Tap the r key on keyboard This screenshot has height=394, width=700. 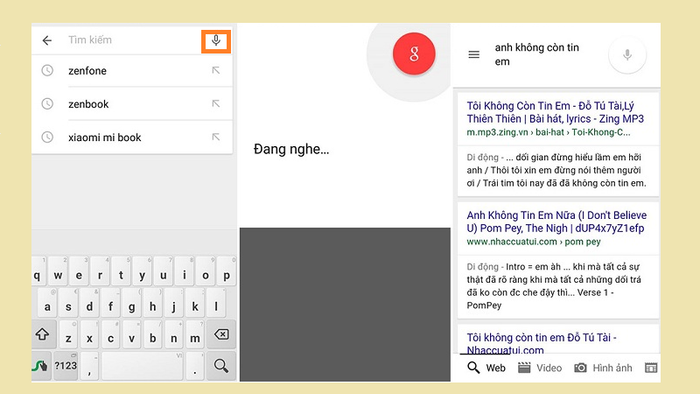coord(100,272)
